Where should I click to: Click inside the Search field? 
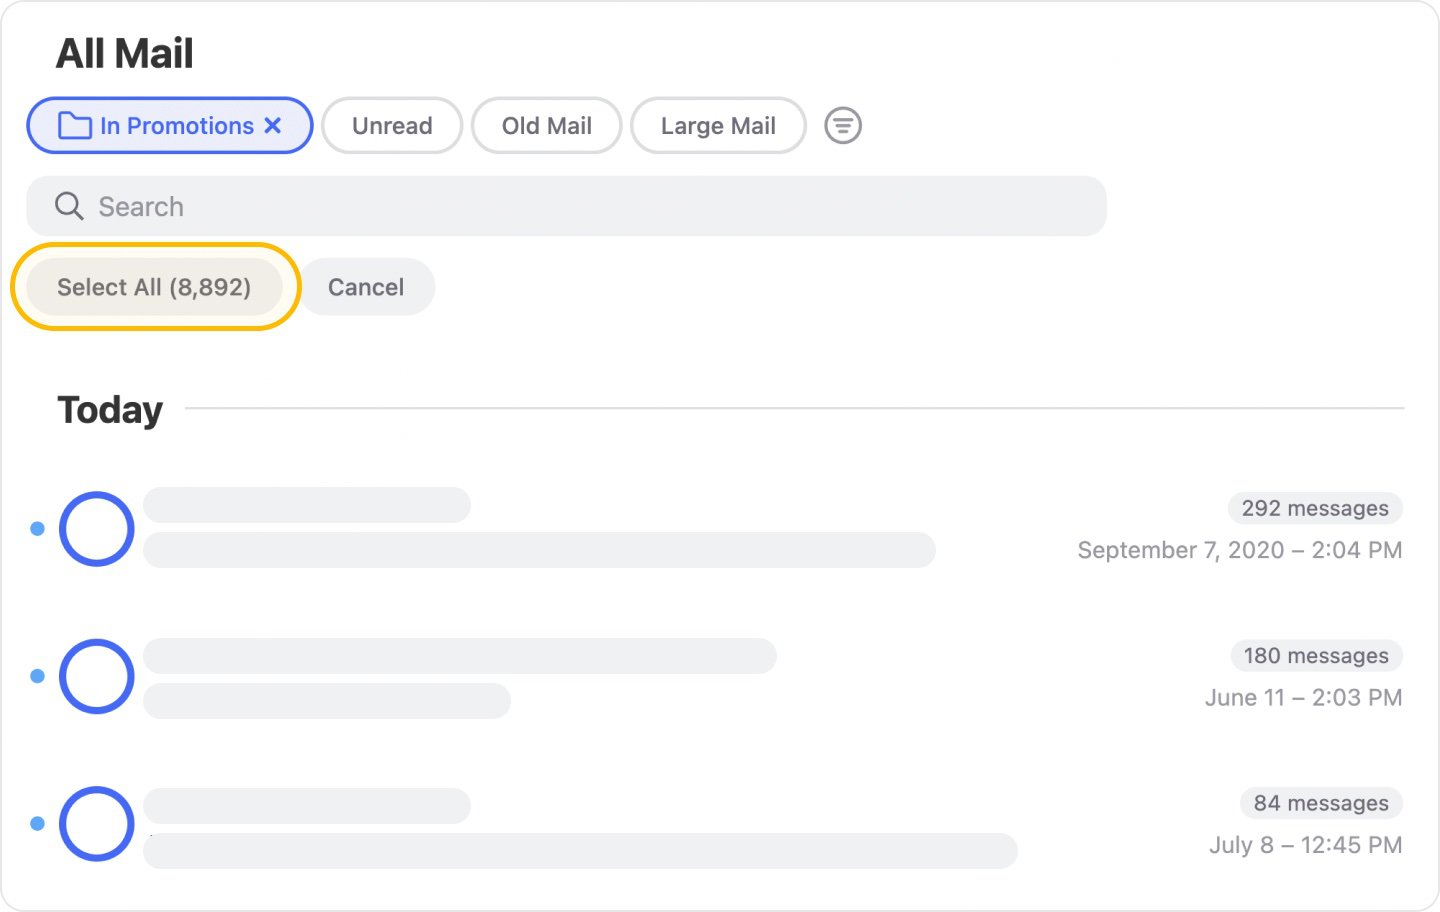pyautogui.click(x=400, y=206)
